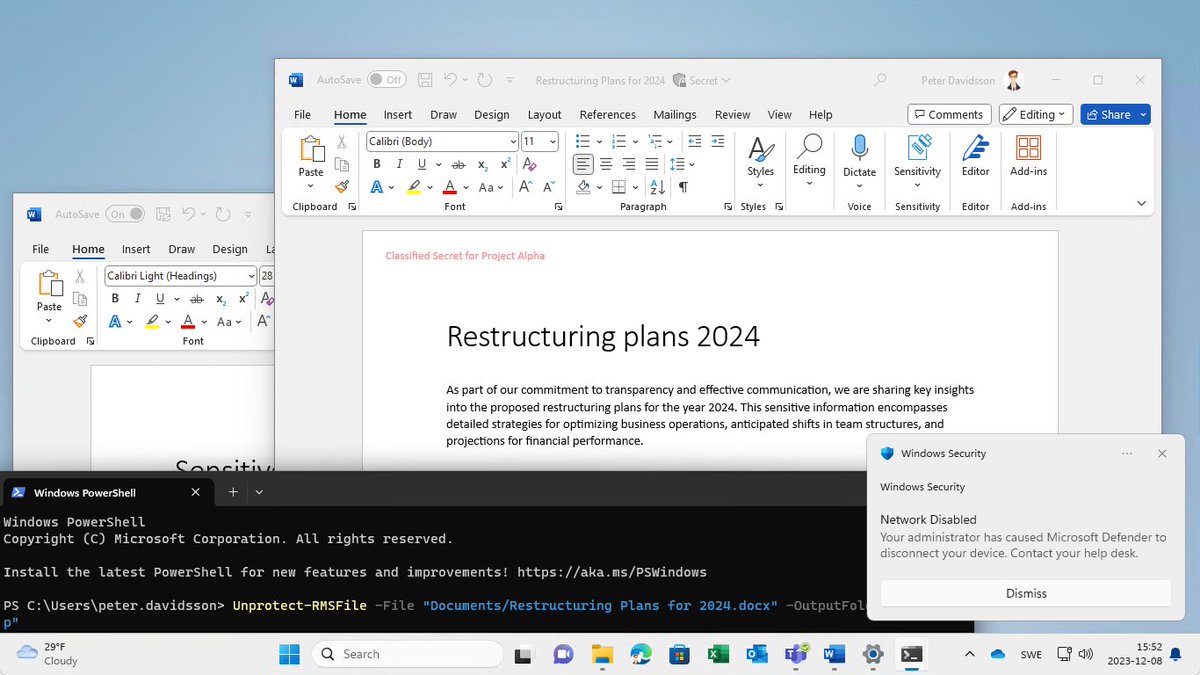The height and width of the screenshot is (675, 1200).
Task: Open Microsoft Edge from taskbar
Action: 640,654
